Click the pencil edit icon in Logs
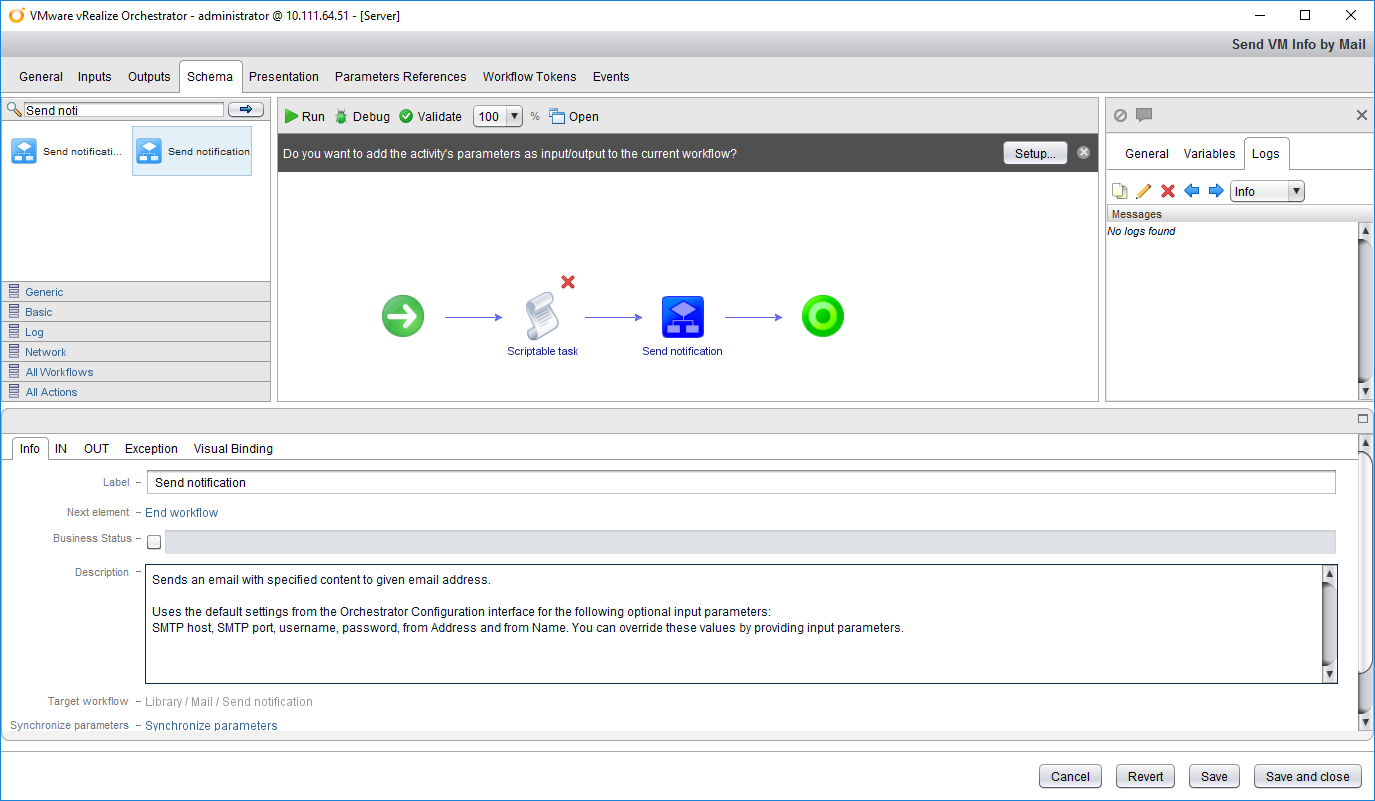 point(1143,191)
